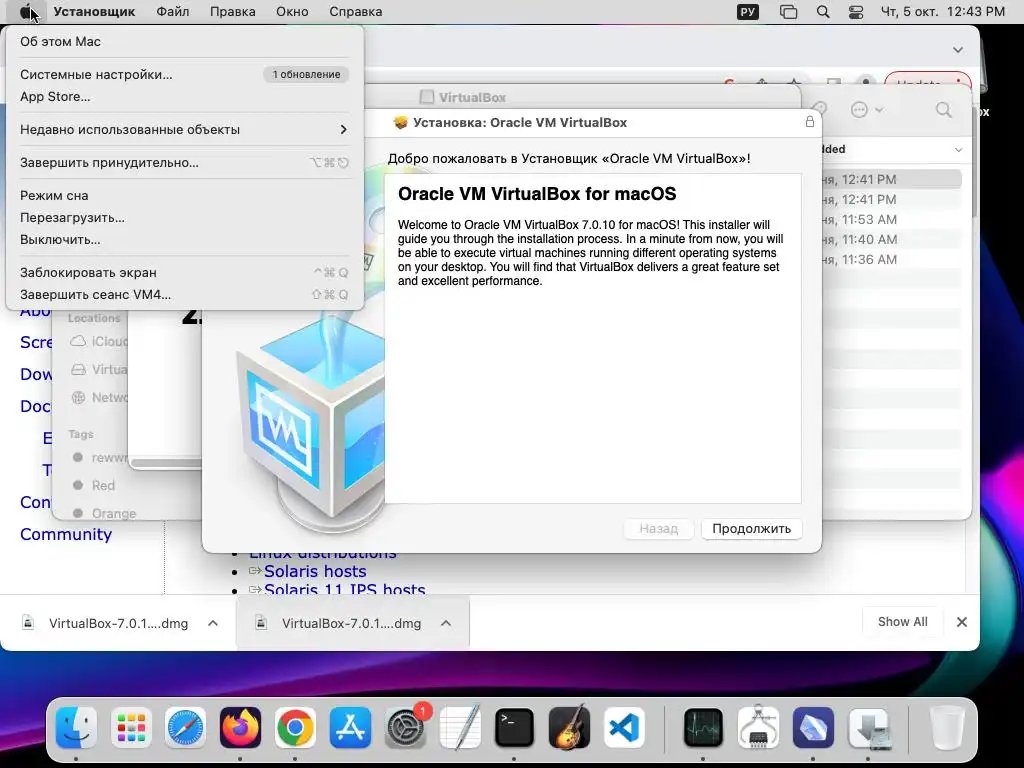1024x768 pixels.
Task: Open System Settings gear in the Dock
Action: [406, 728]
